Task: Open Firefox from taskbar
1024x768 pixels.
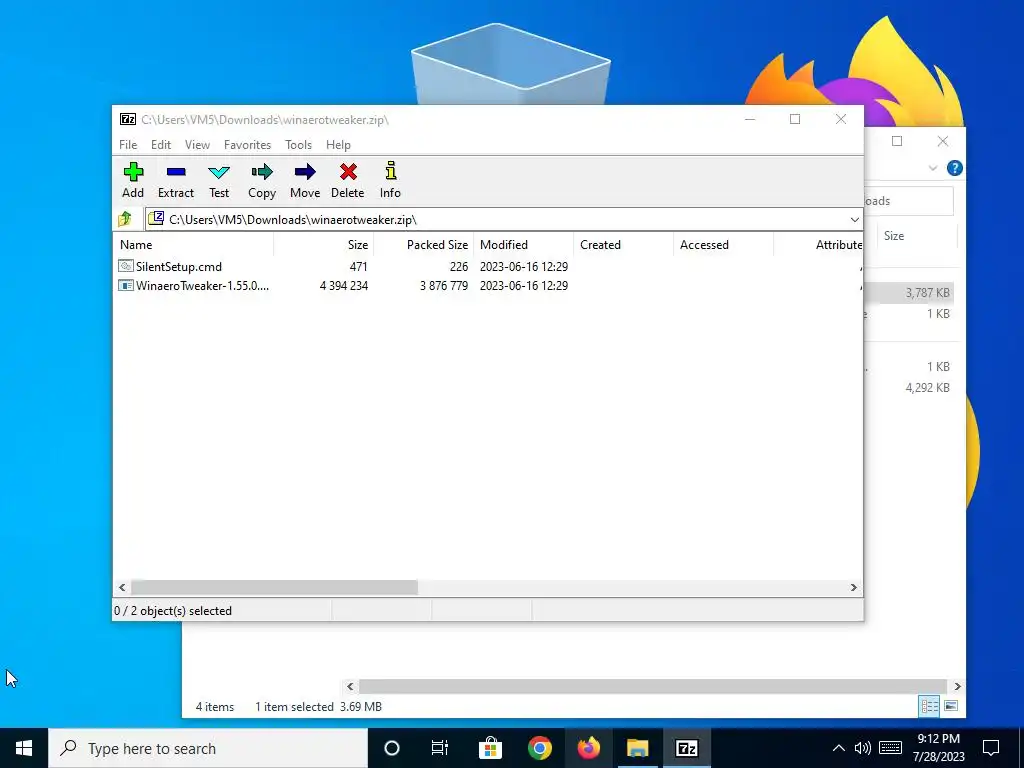Action: [588, 748]
